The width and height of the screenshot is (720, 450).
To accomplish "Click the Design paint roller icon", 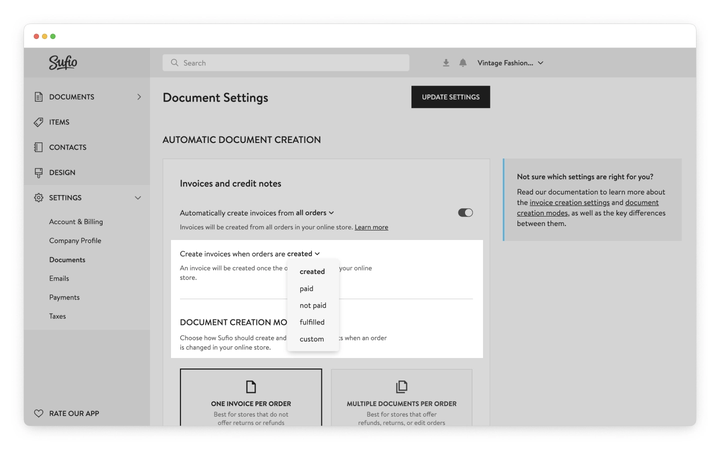I will tap(39, 173).
